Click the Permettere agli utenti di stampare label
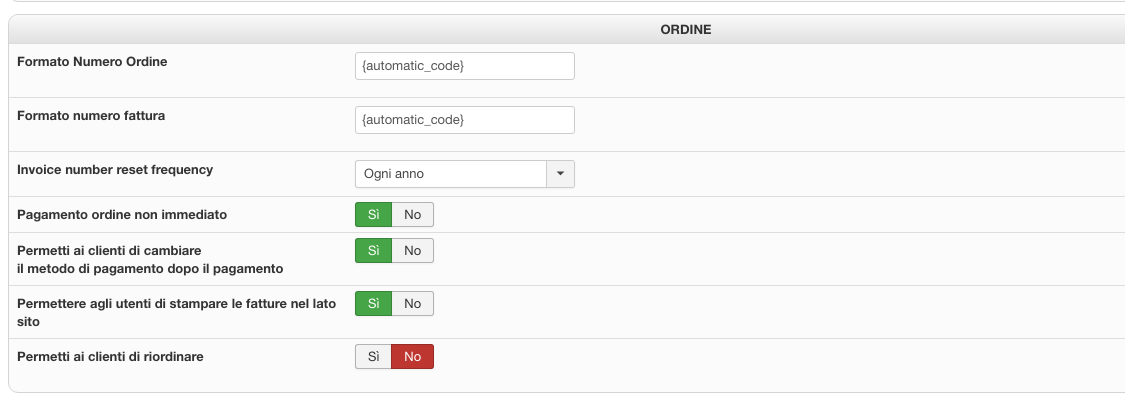Screen dimensions: 1125x404 click(x=176, y=303)
